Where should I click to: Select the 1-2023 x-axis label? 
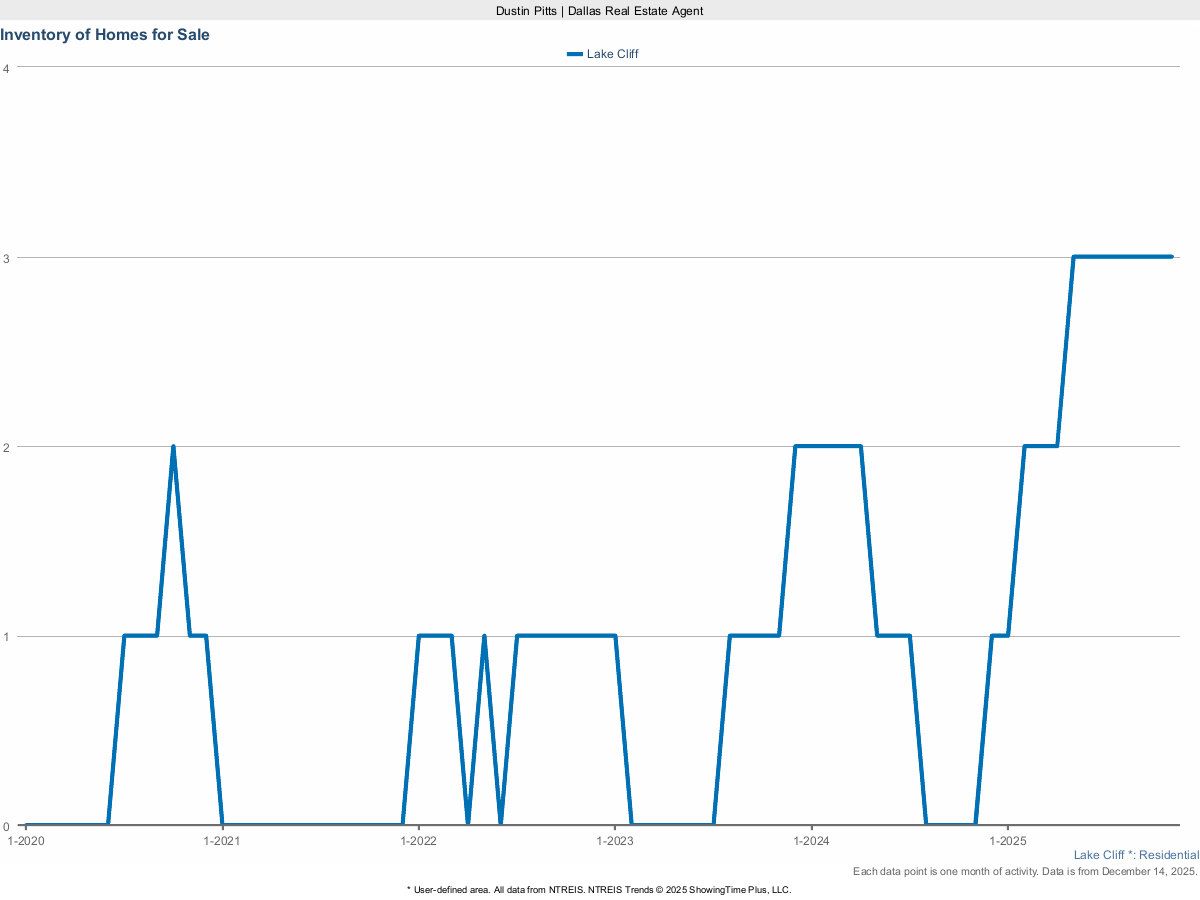click(615, 841)
